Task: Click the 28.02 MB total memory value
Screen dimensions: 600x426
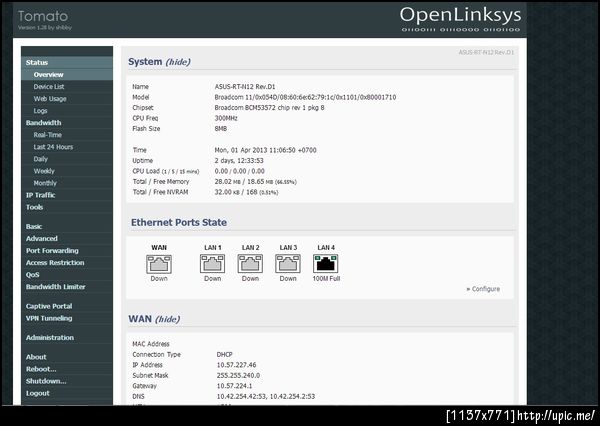Action: tap(227, 182)
